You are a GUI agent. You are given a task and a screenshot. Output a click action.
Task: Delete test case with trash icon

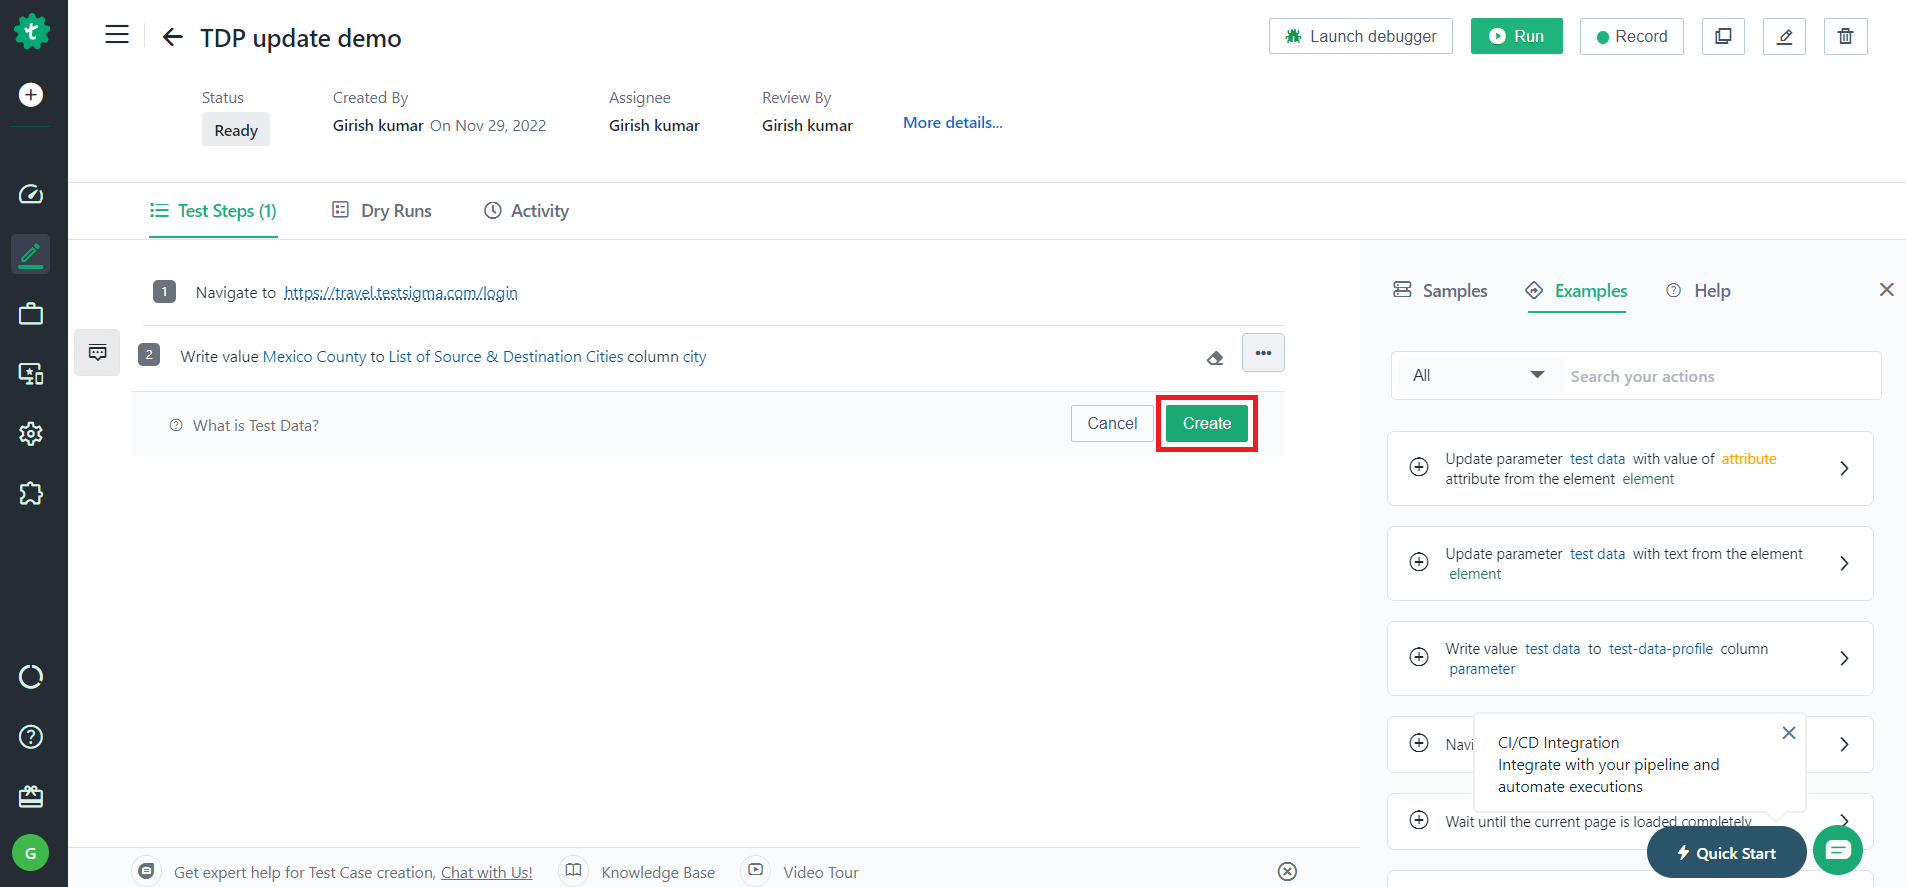[1846, 36]
